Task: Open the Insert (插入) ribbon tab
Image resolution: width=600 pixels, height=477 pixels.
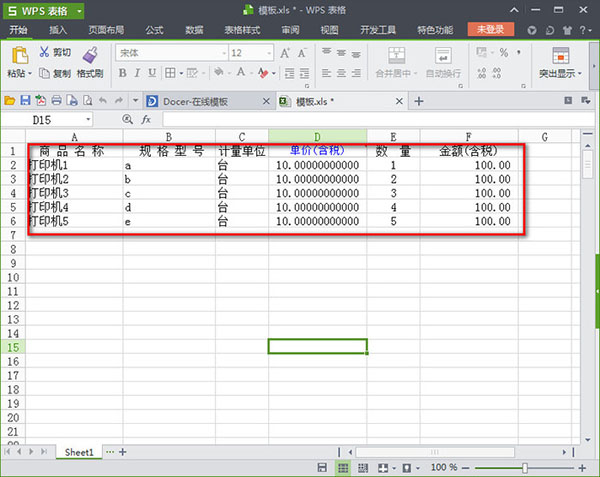Action: (59, 30)
